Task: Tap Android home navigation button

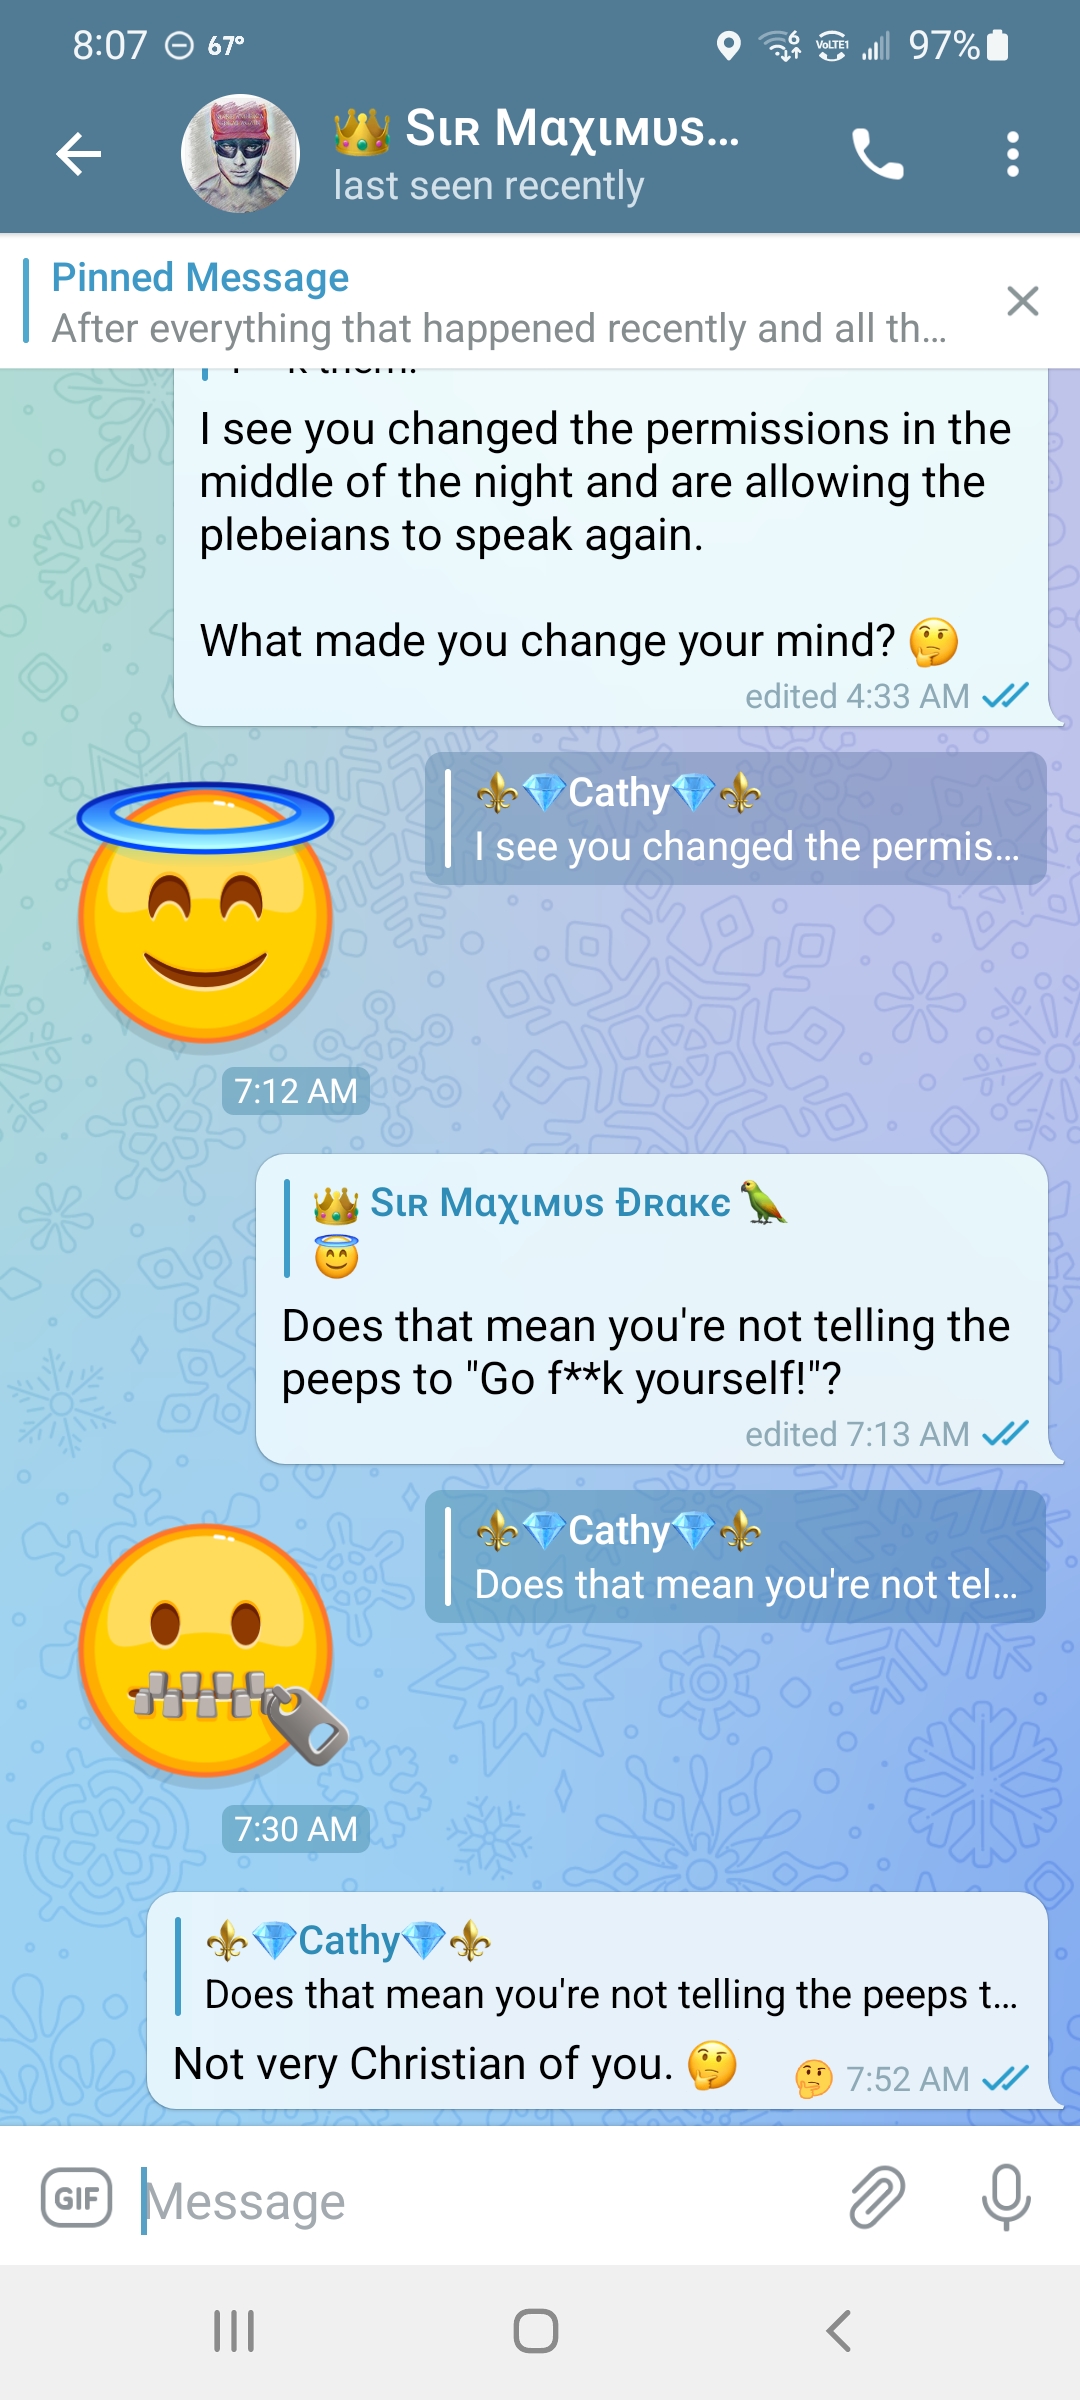Action: pos(536,2331)
